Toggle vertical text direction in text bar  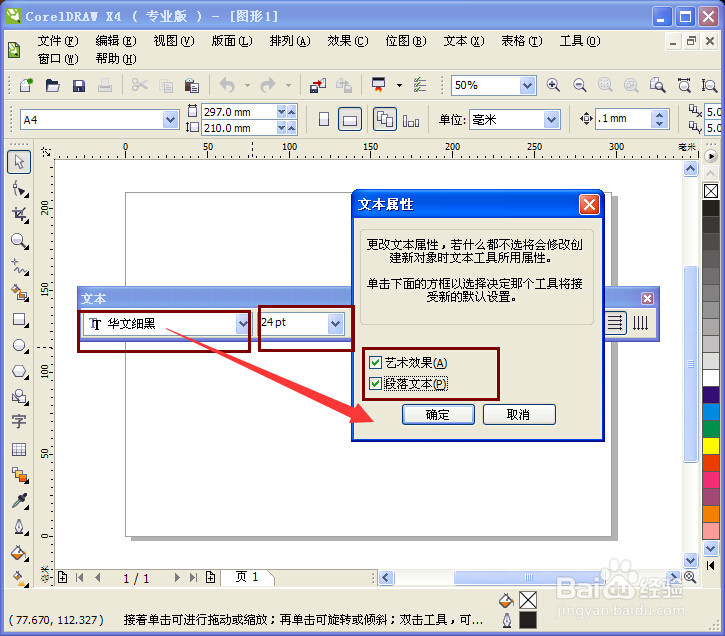pos(640,323)
